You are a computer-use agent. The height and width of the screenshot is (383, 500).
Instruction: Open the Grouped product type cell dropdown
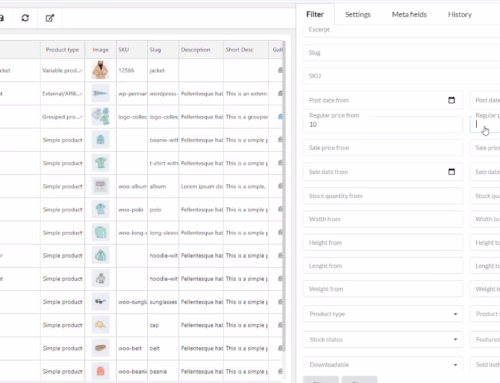point(62,117)
